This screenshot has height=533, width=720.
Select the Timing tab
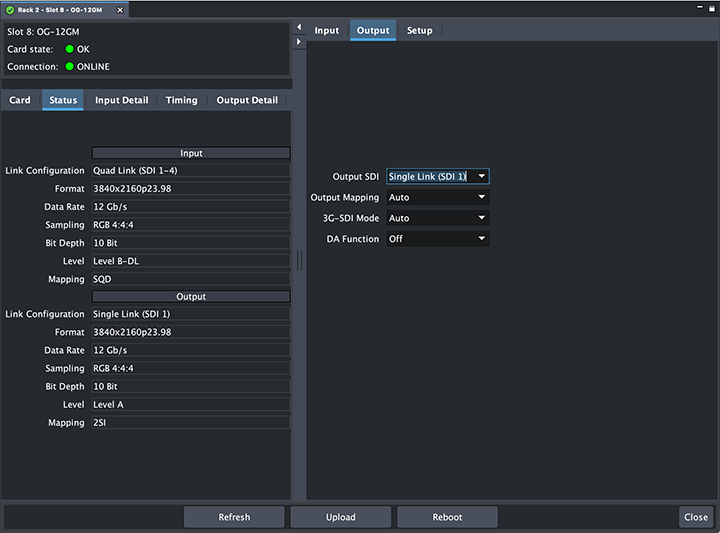point(181,100)
